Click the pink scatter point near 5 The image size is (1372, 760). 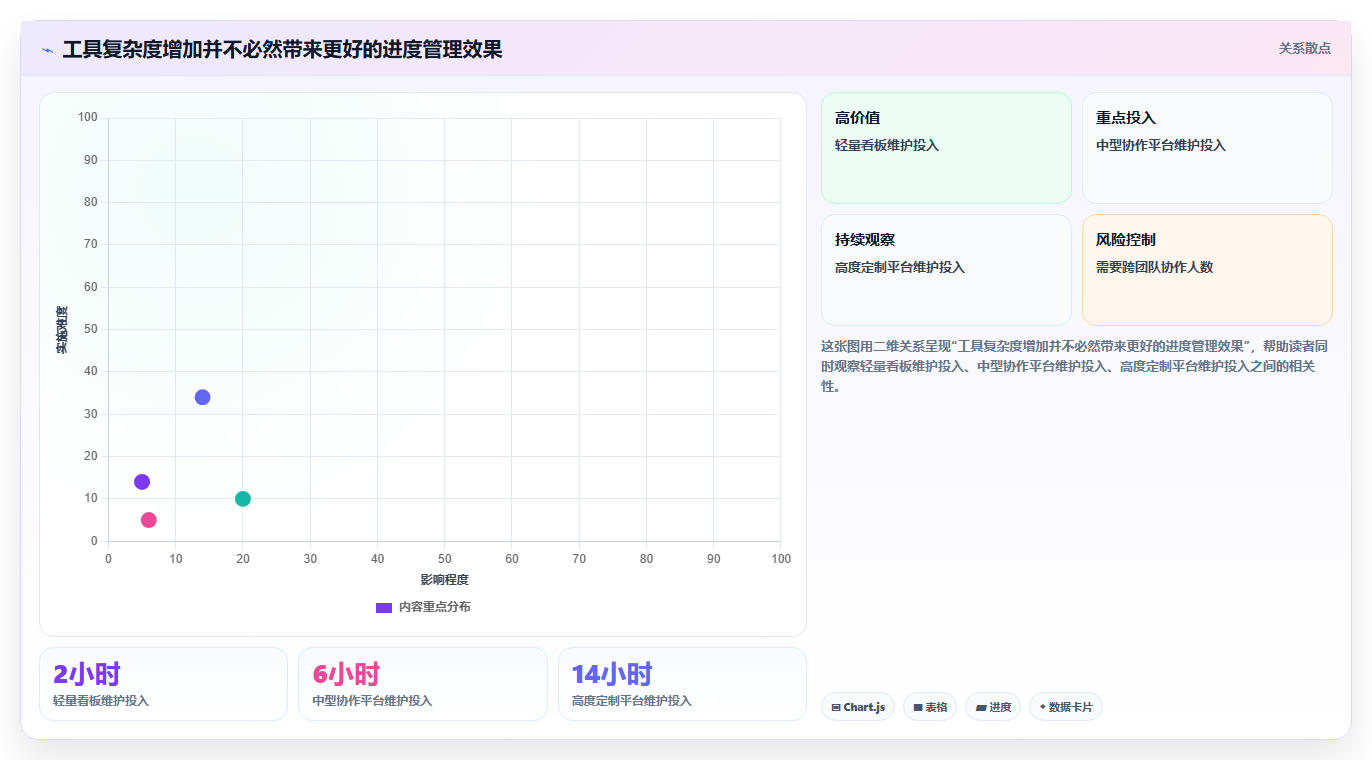click(149, 520)
